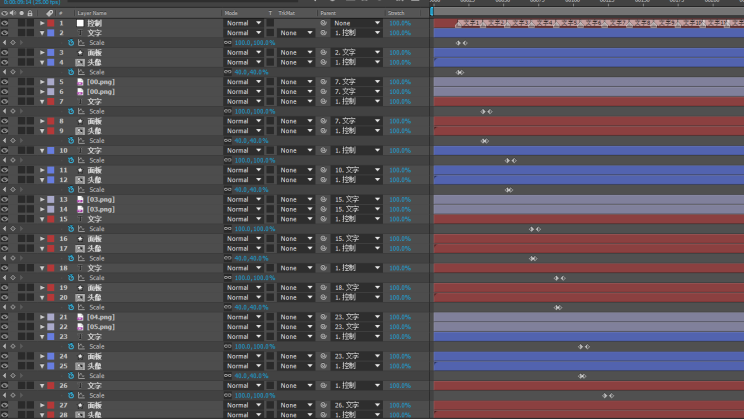
Task: Expand layer 1 控制 with its triangle
Action: 42,23
